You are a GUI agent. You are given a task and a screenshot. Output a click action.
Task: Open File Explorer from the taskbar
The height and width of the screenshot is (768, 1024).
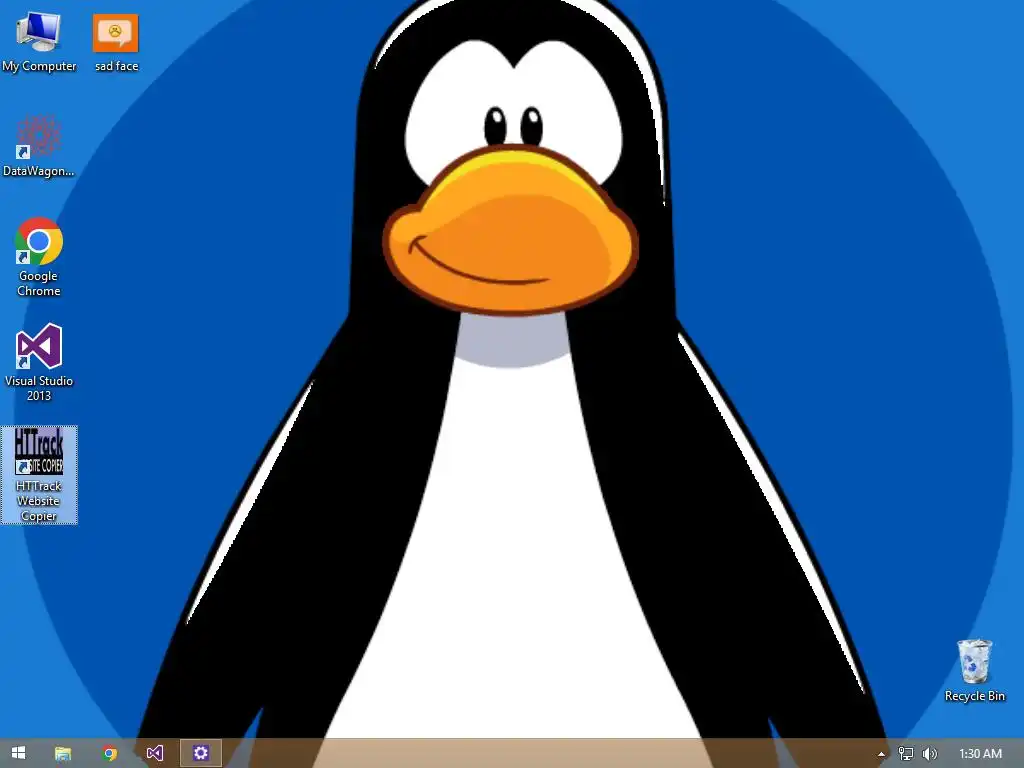[63, 754]
